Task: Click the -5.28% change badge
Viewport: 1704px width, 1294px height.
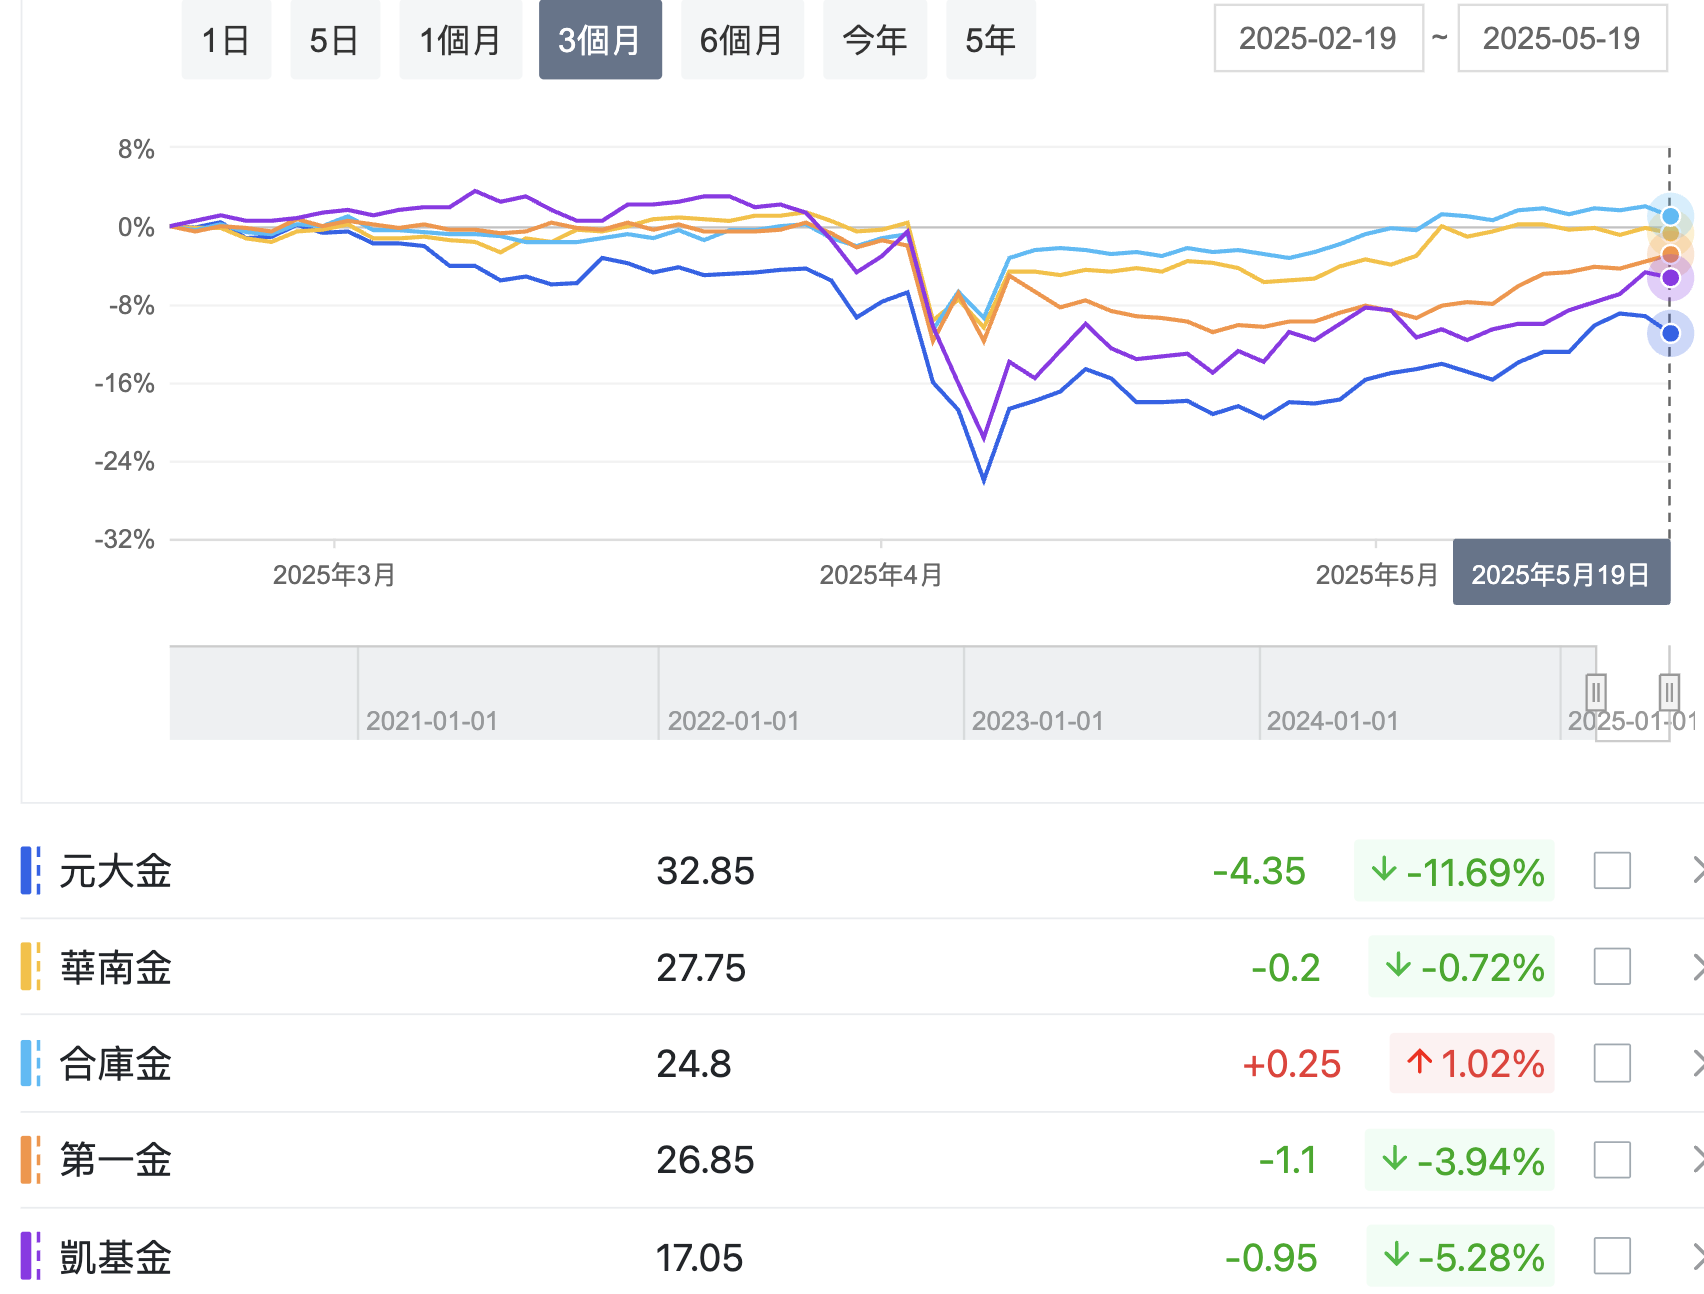Action: 1460,1257
